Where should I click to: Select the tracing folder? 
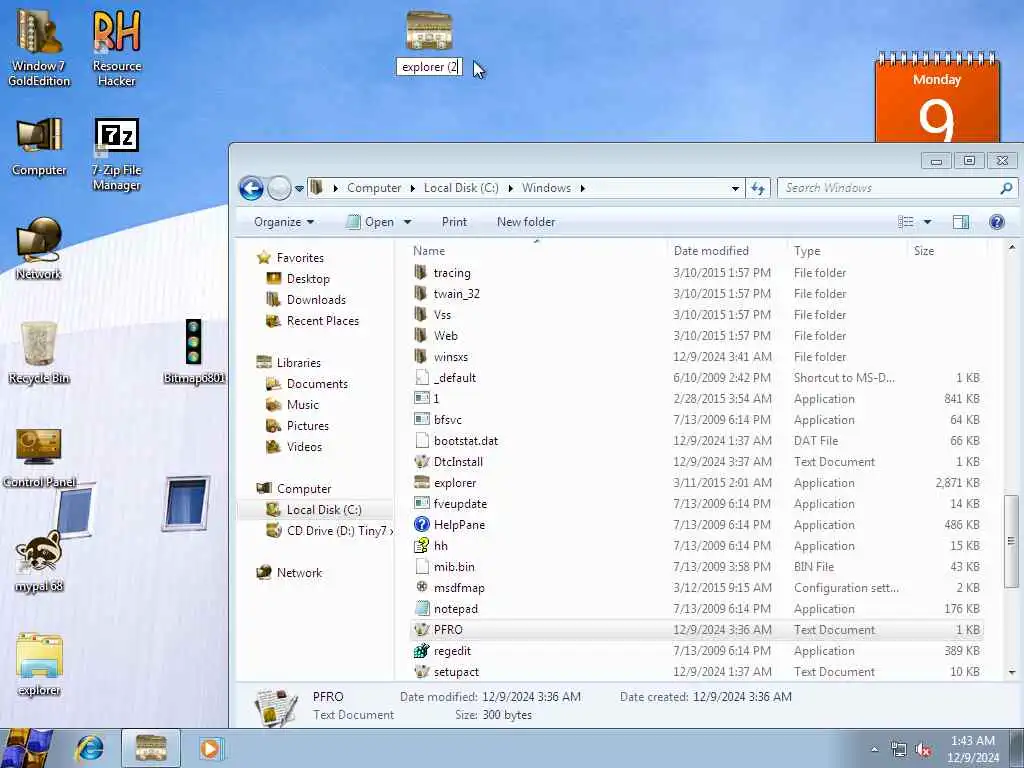point(697,272)
